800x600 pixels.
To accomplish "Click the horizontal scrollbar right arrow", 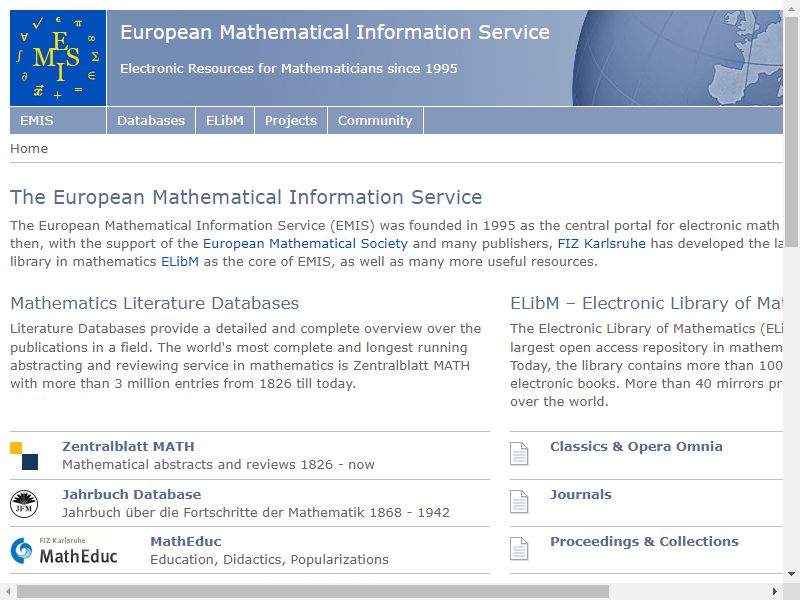I will coord(774,591).
